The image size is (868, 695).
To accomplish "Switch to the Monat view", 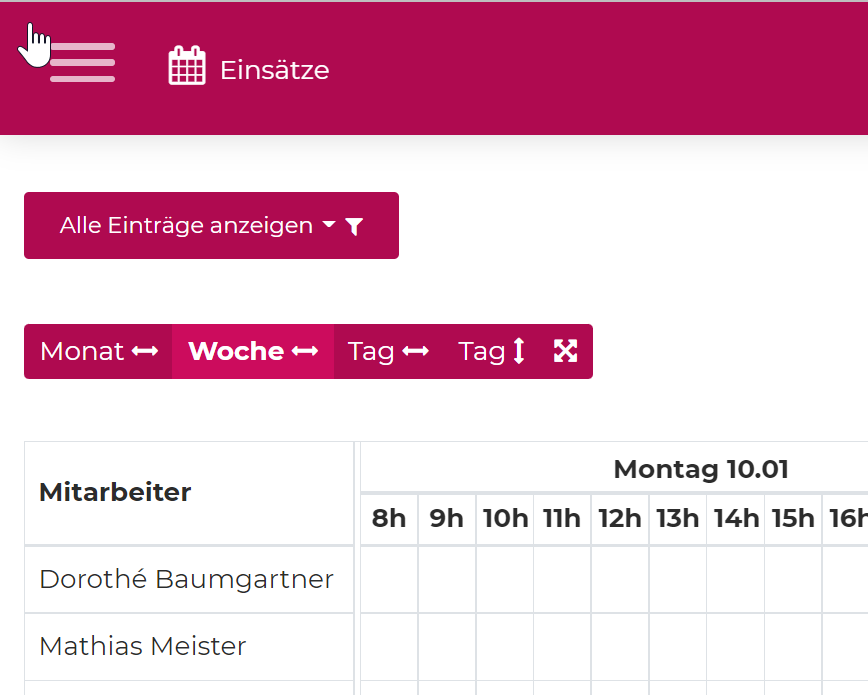I will click(x=98, y=351).
